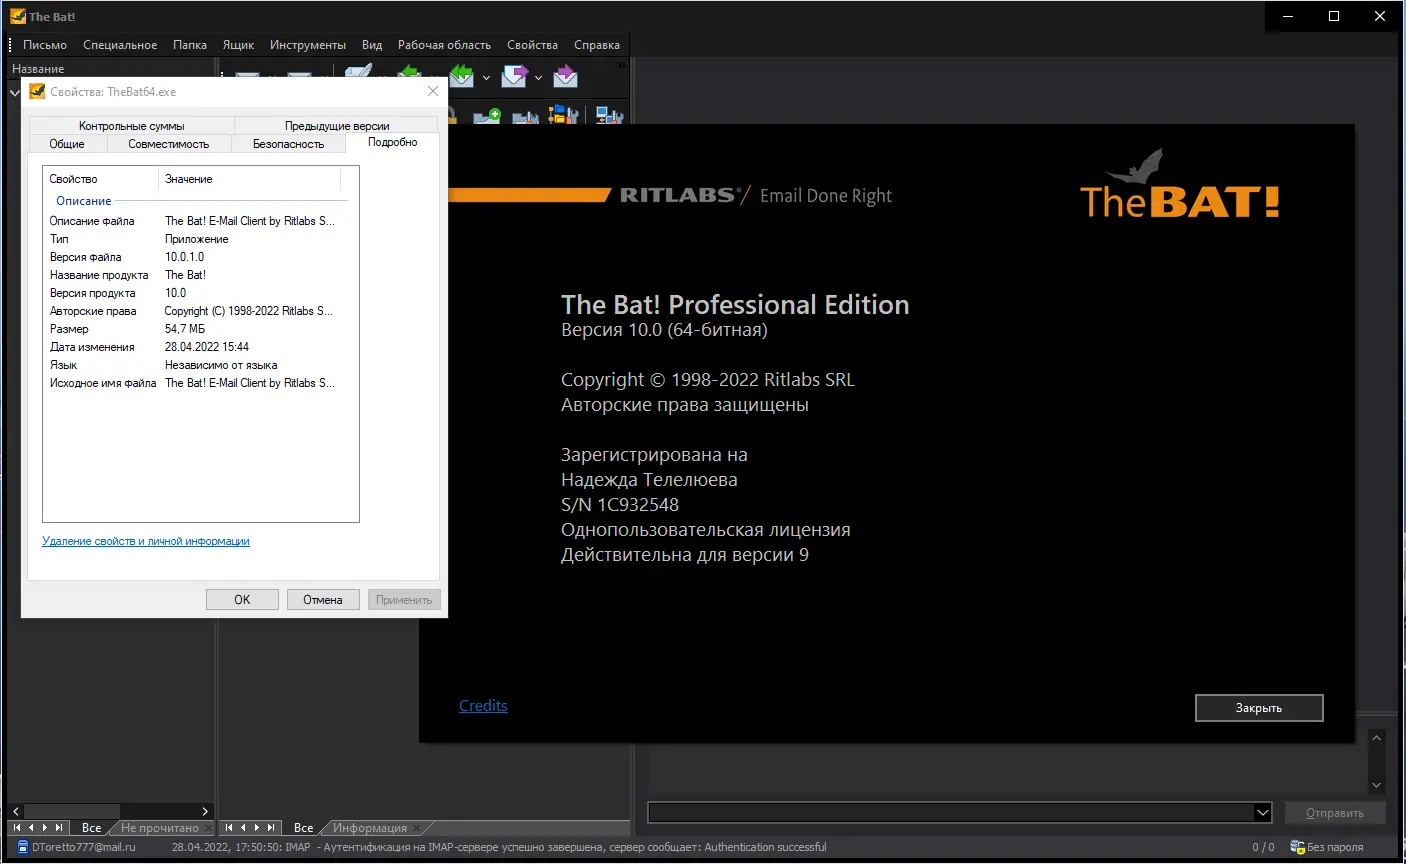Open the Инструменты menu
This screenshot has height=864, width=1406.
point(308,44)
